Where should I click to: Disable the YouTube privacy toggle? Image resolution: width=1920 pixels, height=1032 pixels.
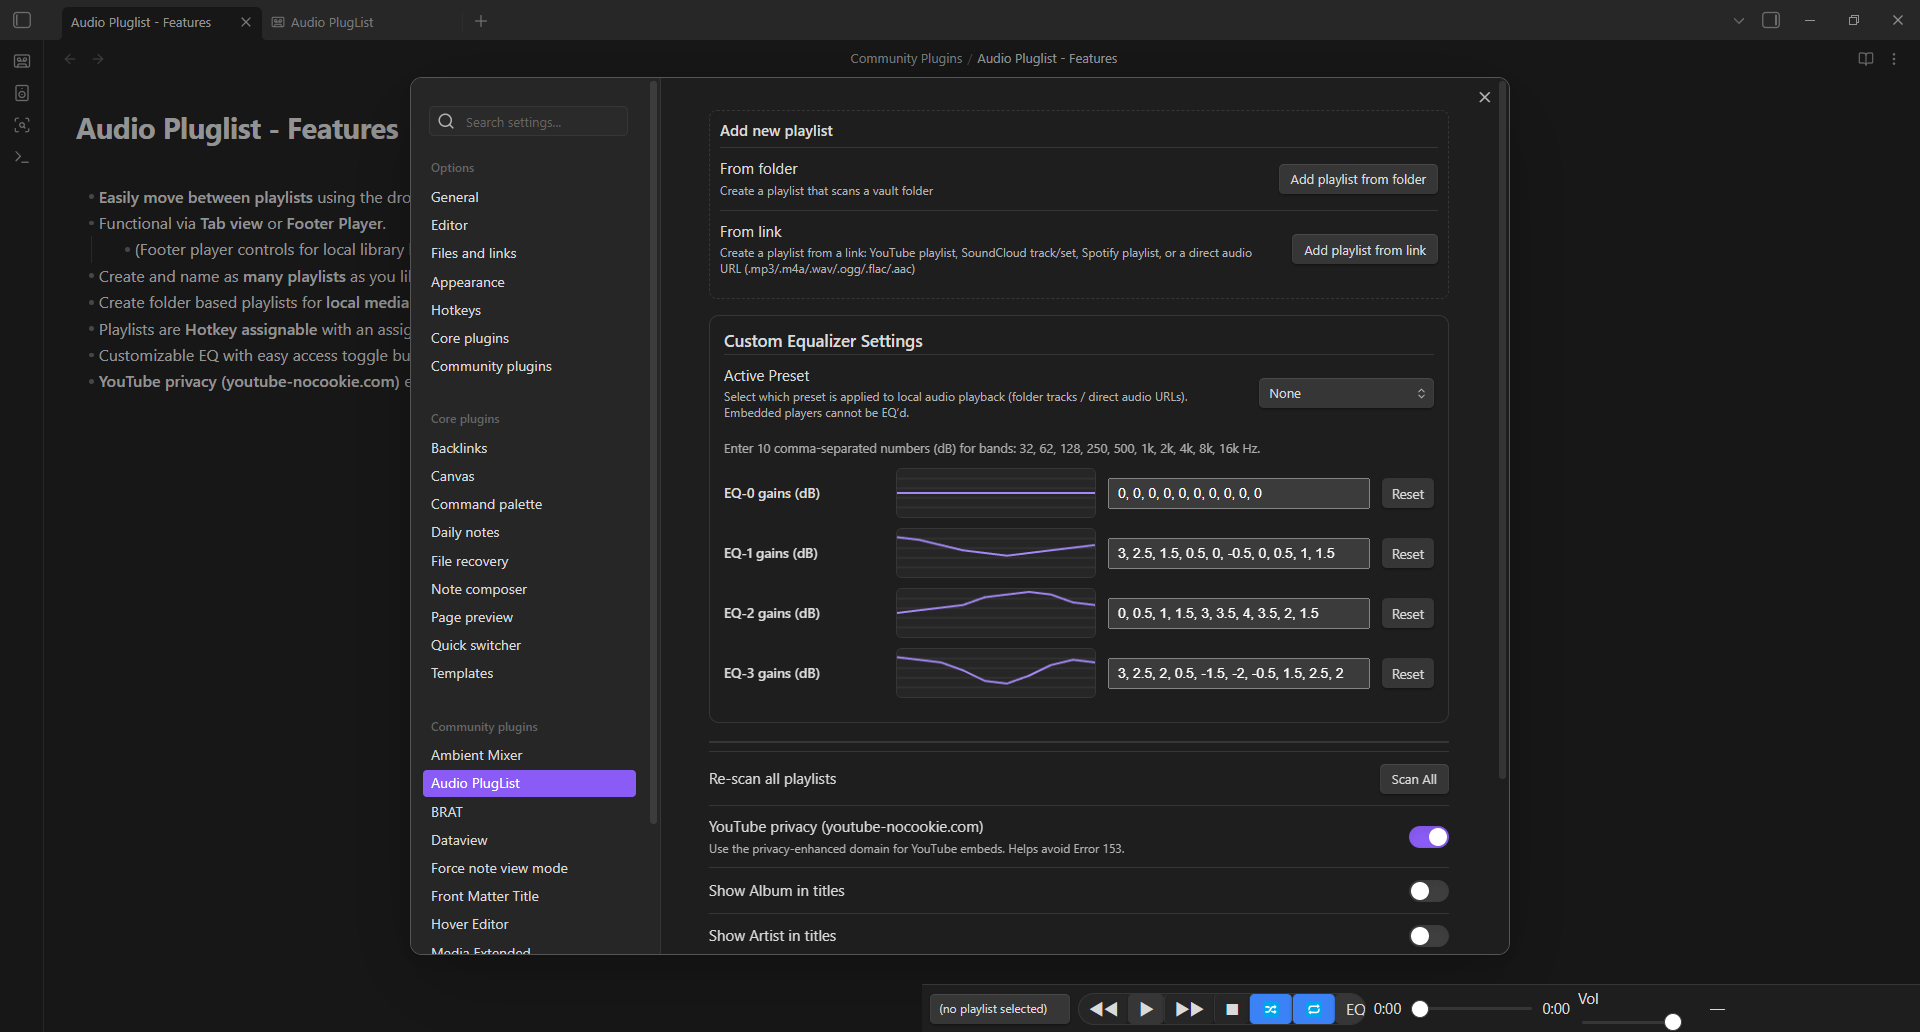[x=1429, y=837]
